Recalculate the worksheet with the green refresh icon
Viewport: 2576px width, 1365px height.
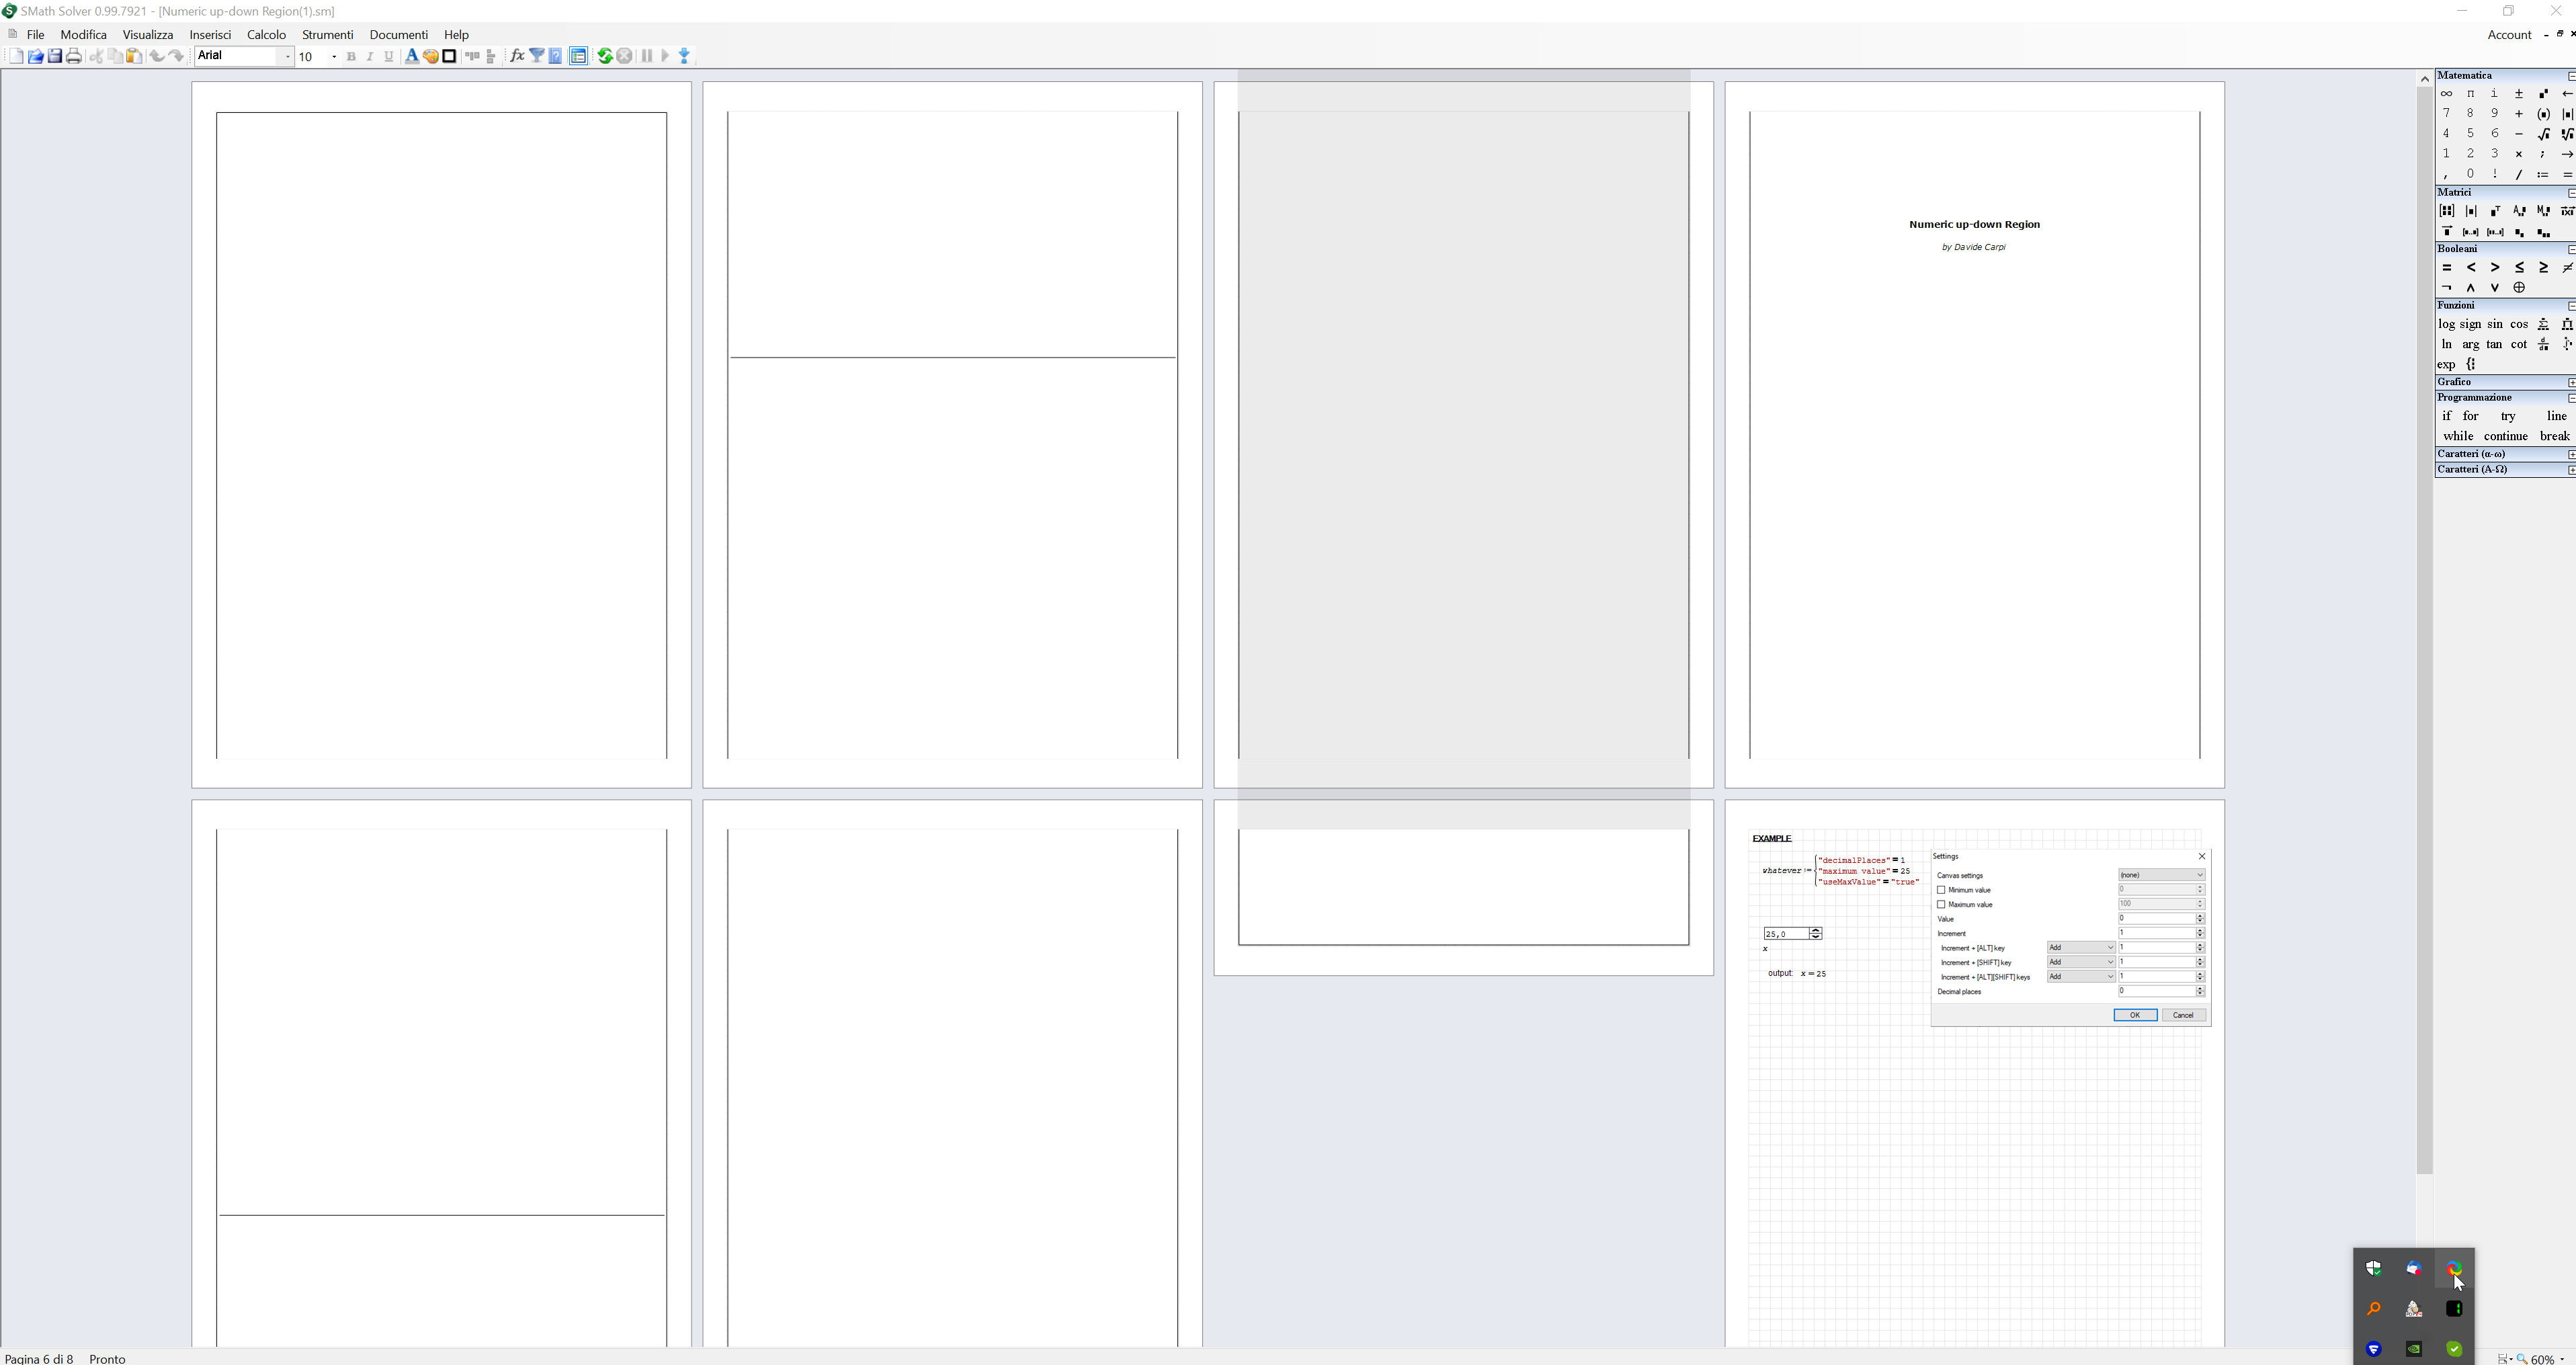[605, 56]
